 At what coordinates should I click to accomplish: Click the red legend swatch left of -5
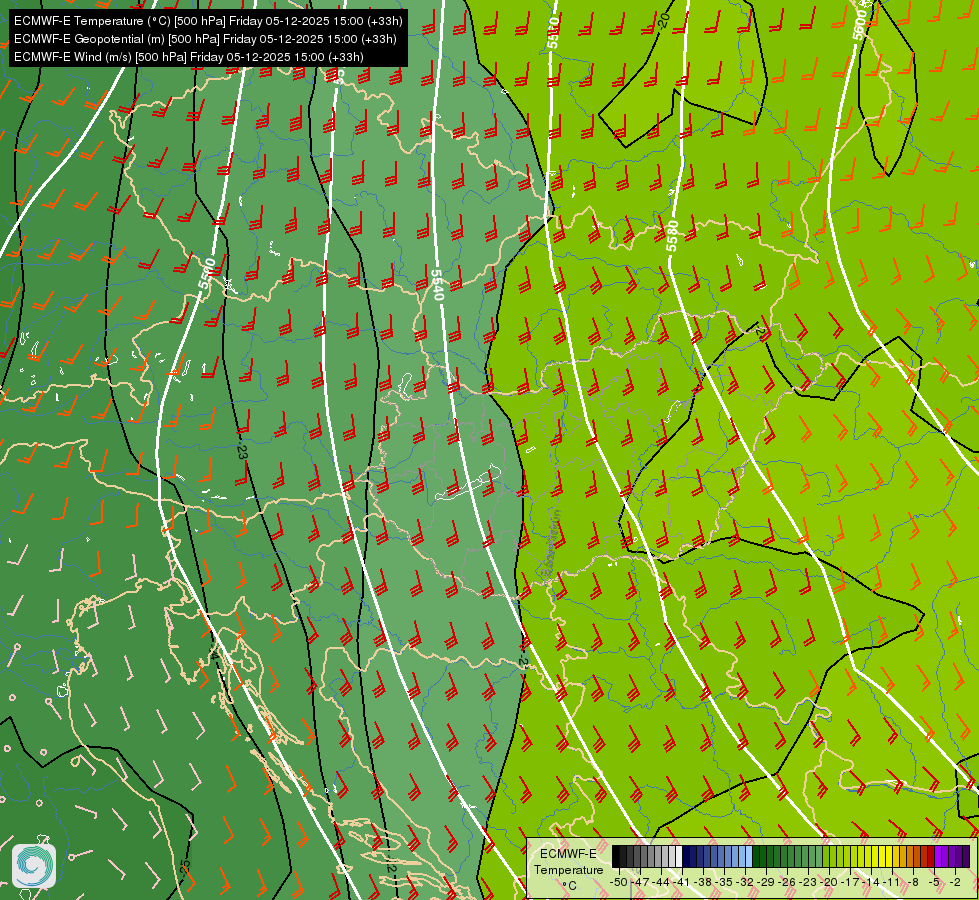pos(931,856)
